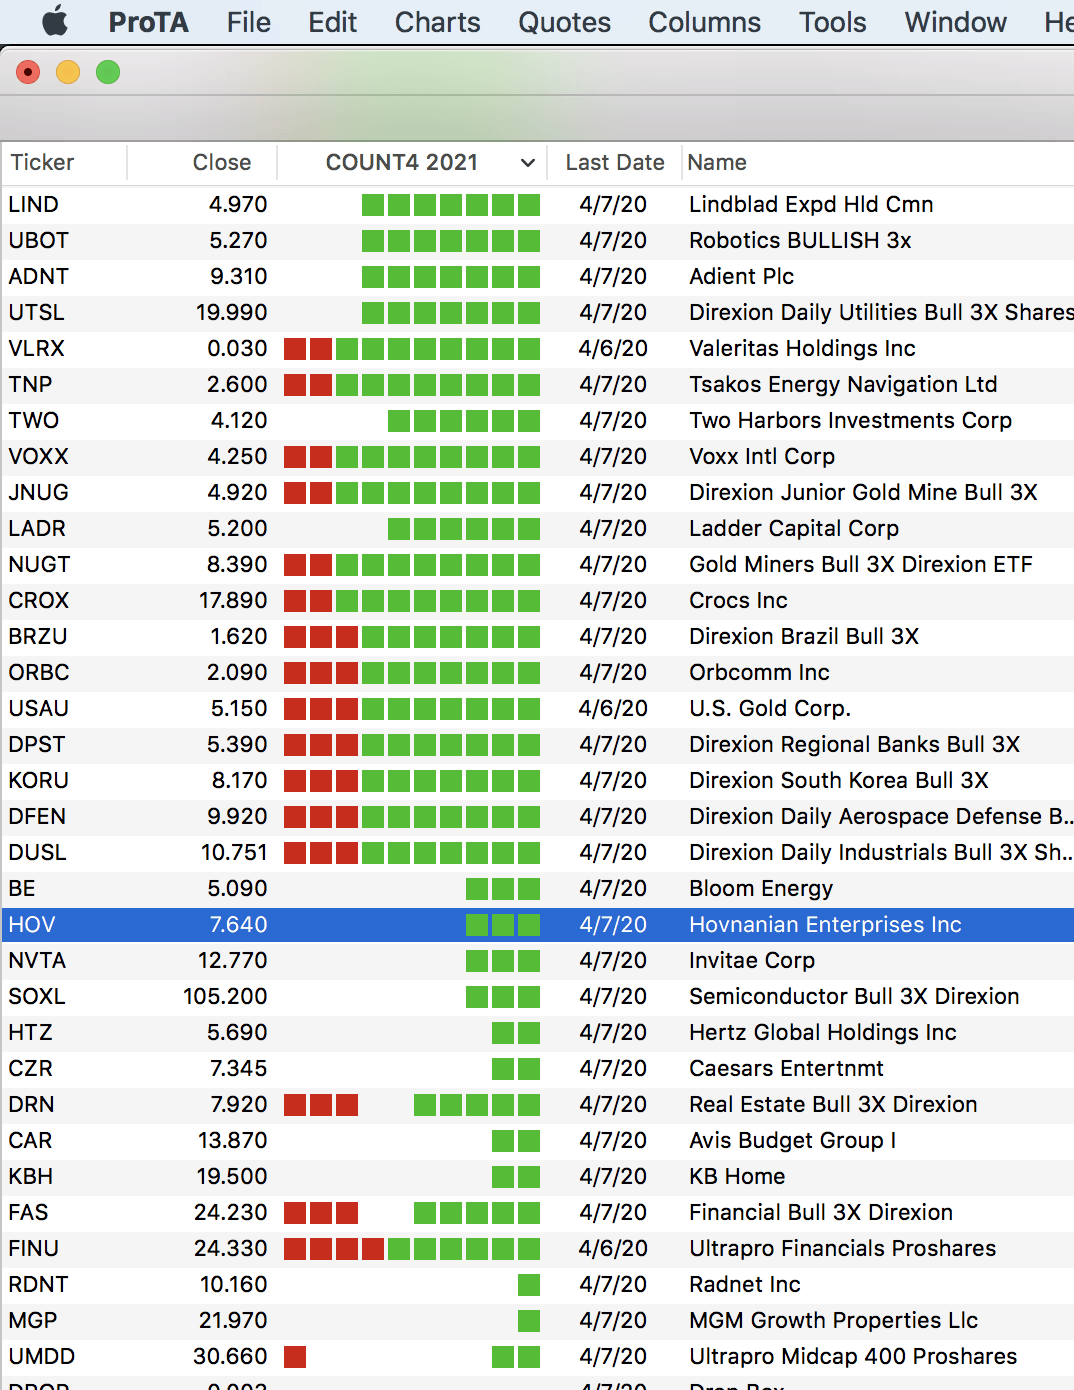Image resolution: width=1074 pixels, height=1390 pixels.
Task: Click the single red square in UMDD row
Action: [295, 1357]
